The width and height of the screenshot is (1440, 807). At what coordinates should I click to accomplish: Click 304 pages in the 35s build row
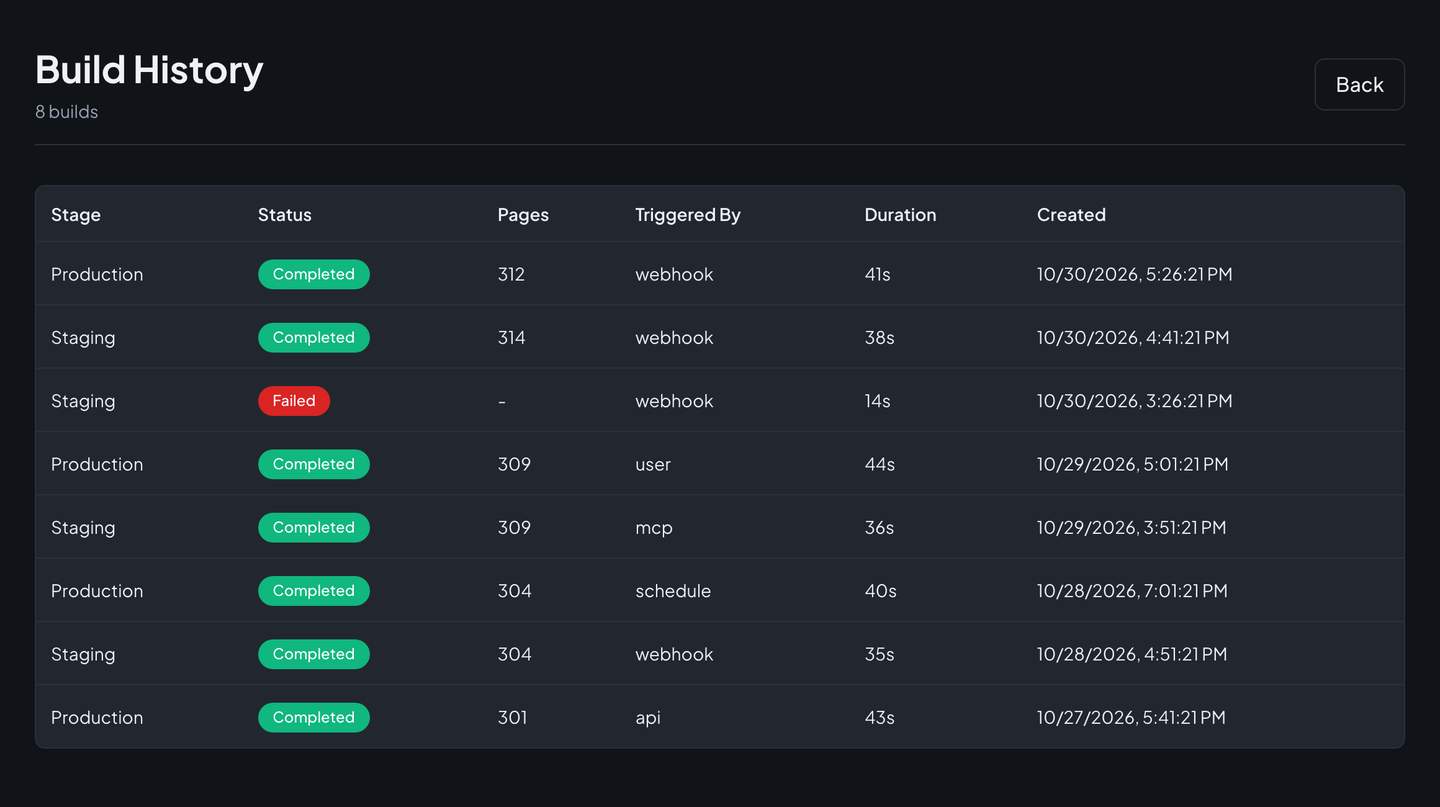pos(514,654)
